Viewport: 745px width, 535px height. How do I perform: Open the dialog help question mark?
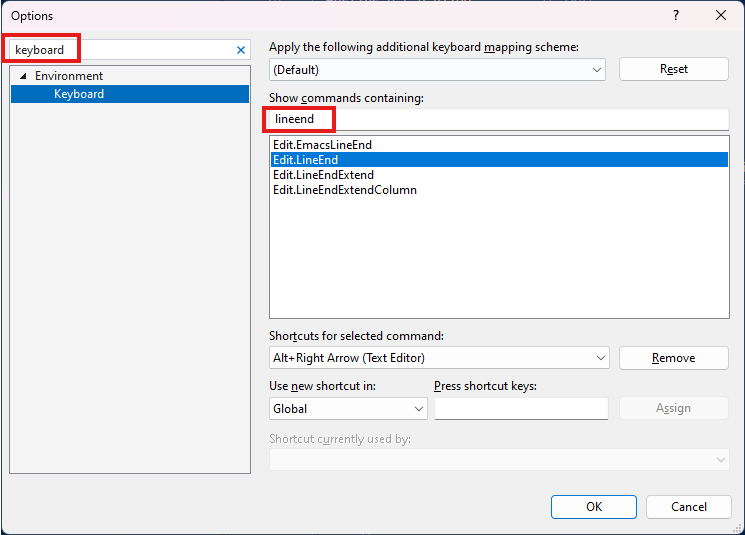click(x=676, y=15)
